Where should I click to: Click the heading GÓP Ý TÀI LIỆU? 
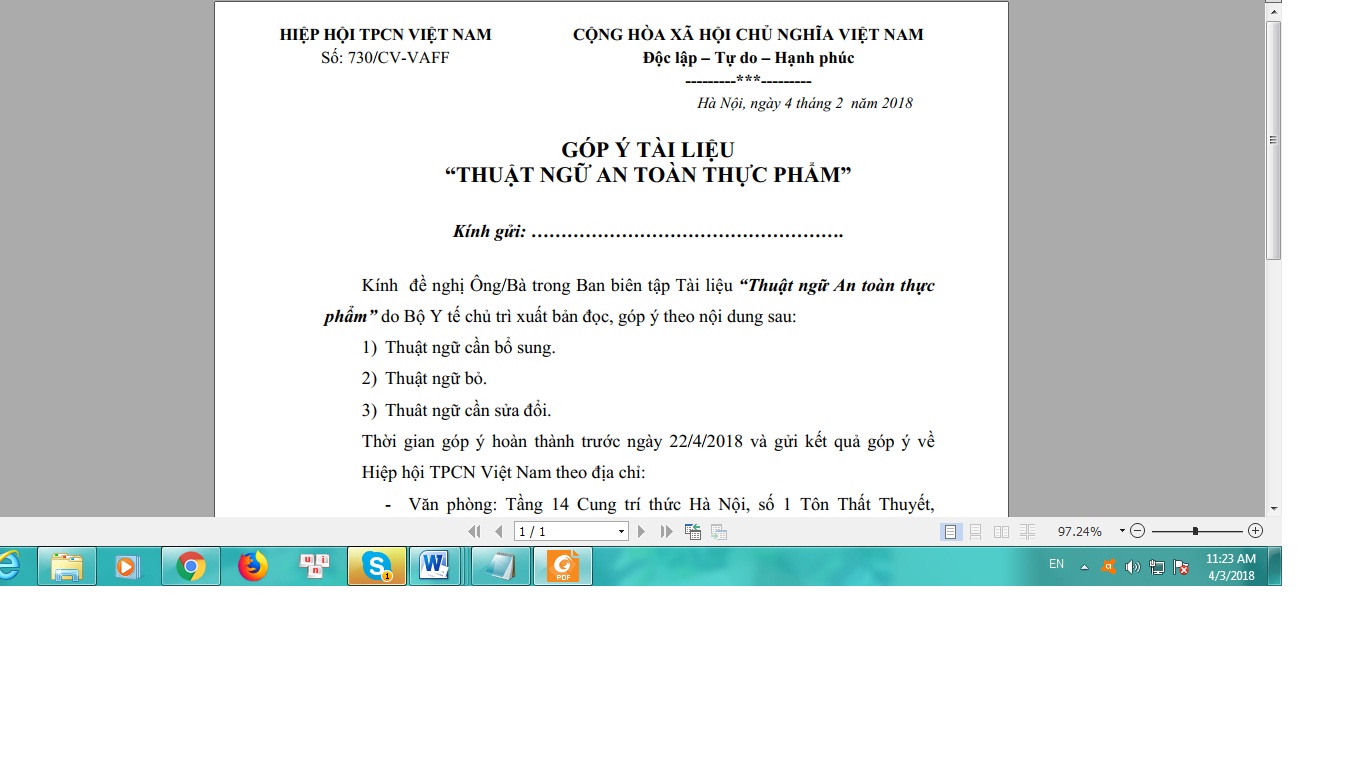[x=648, y=150]
